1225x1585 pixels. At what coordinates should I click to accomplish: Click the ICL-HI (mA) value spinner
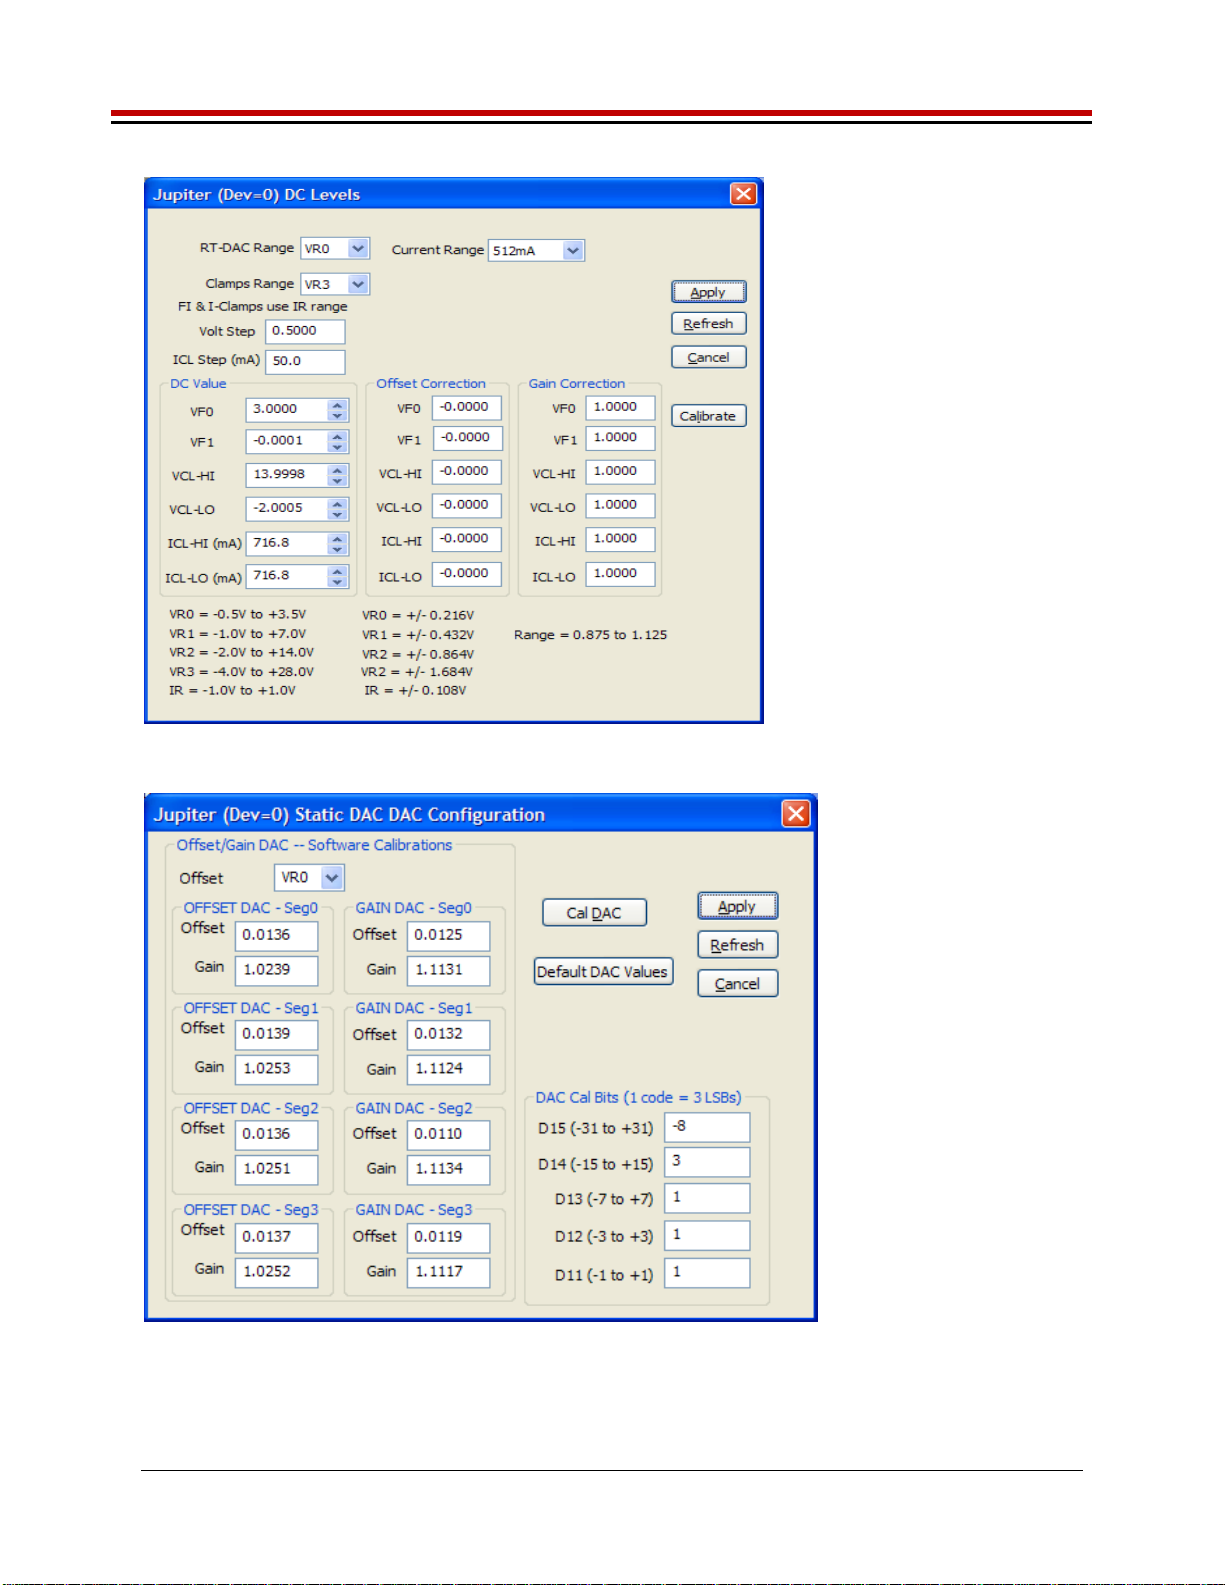(x=338, y=543)
